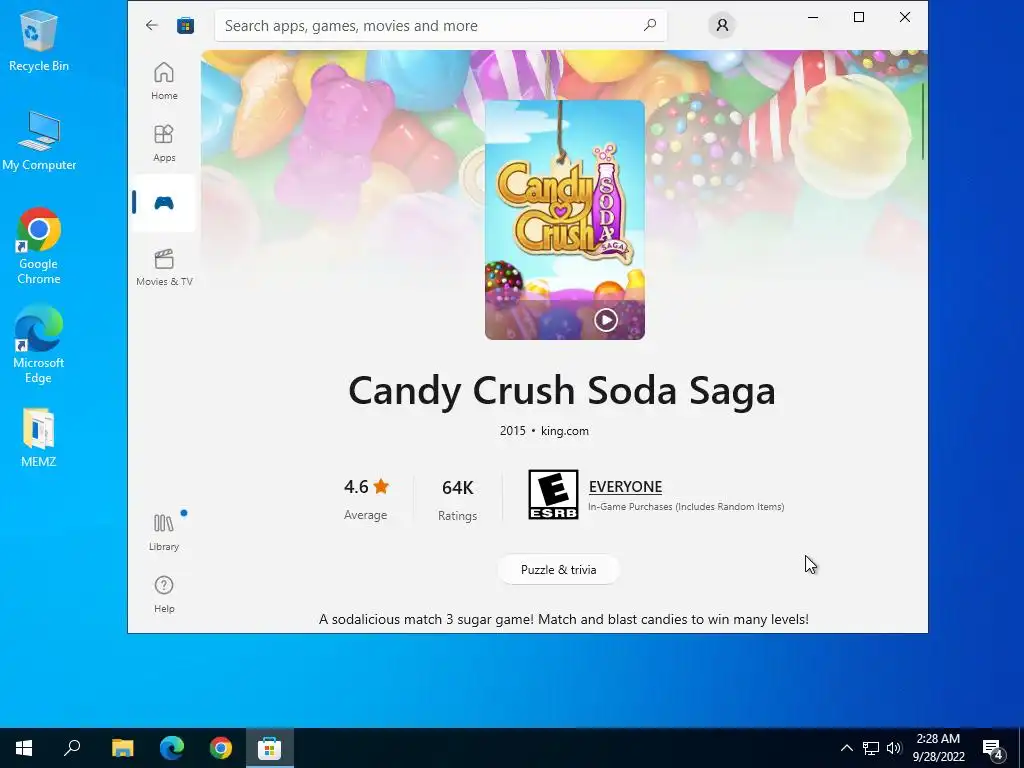Select Microsoft Edge desktop shortcut
This screenshot has width=1024, height=768.
point(39,344)
